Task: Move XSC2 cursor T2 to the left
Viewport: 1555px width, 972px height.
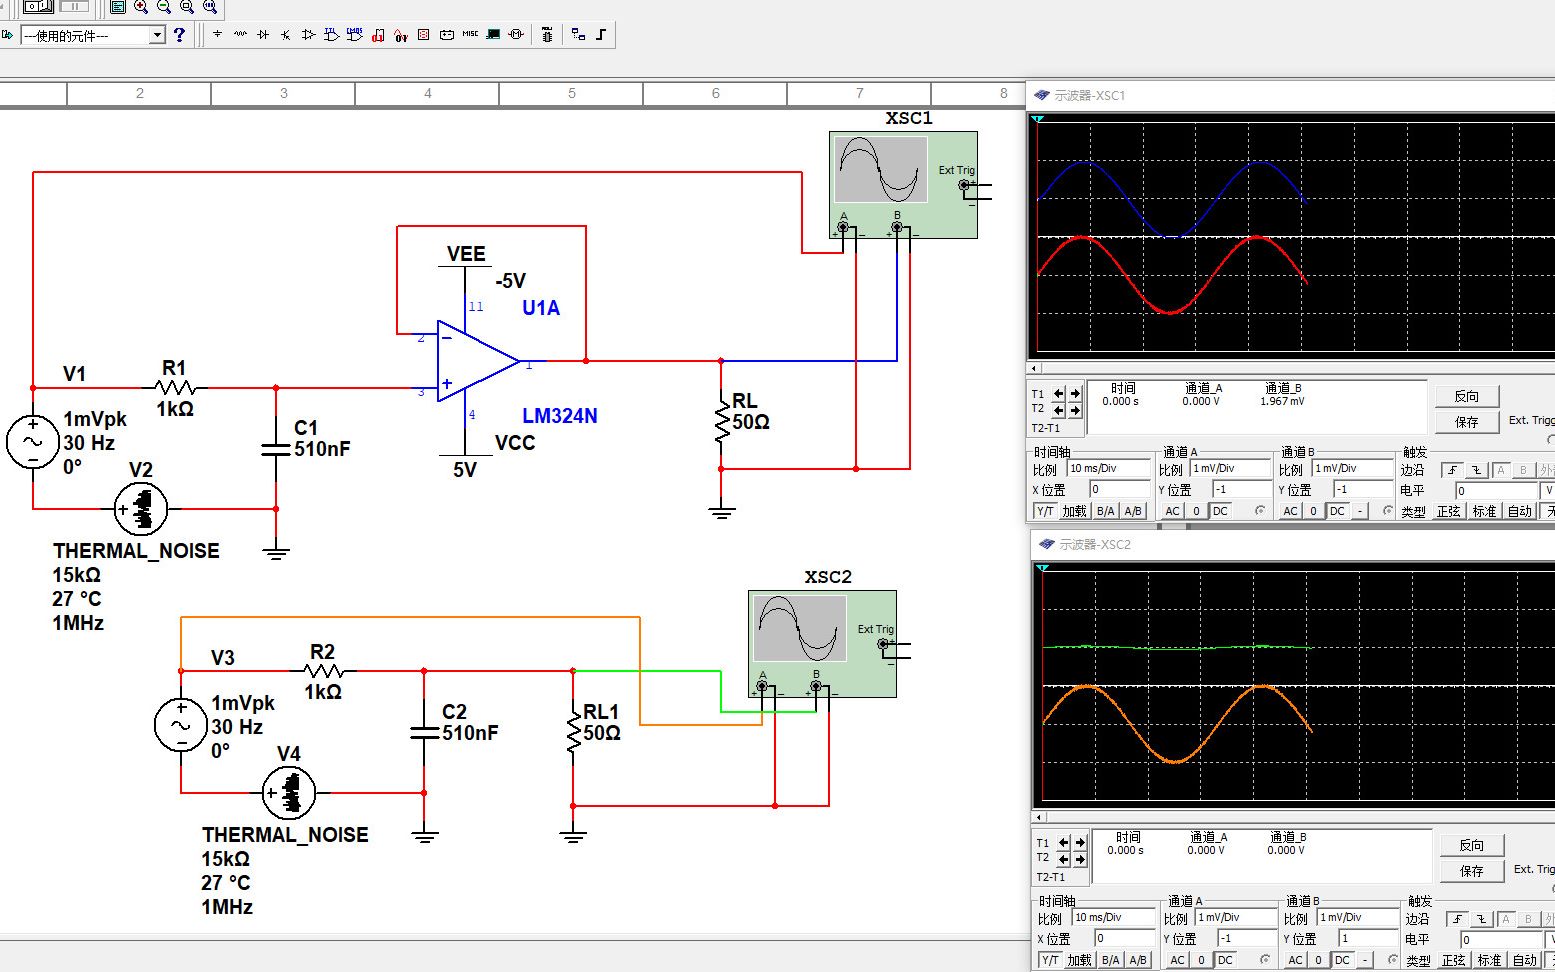Action: click(1063, 859)
